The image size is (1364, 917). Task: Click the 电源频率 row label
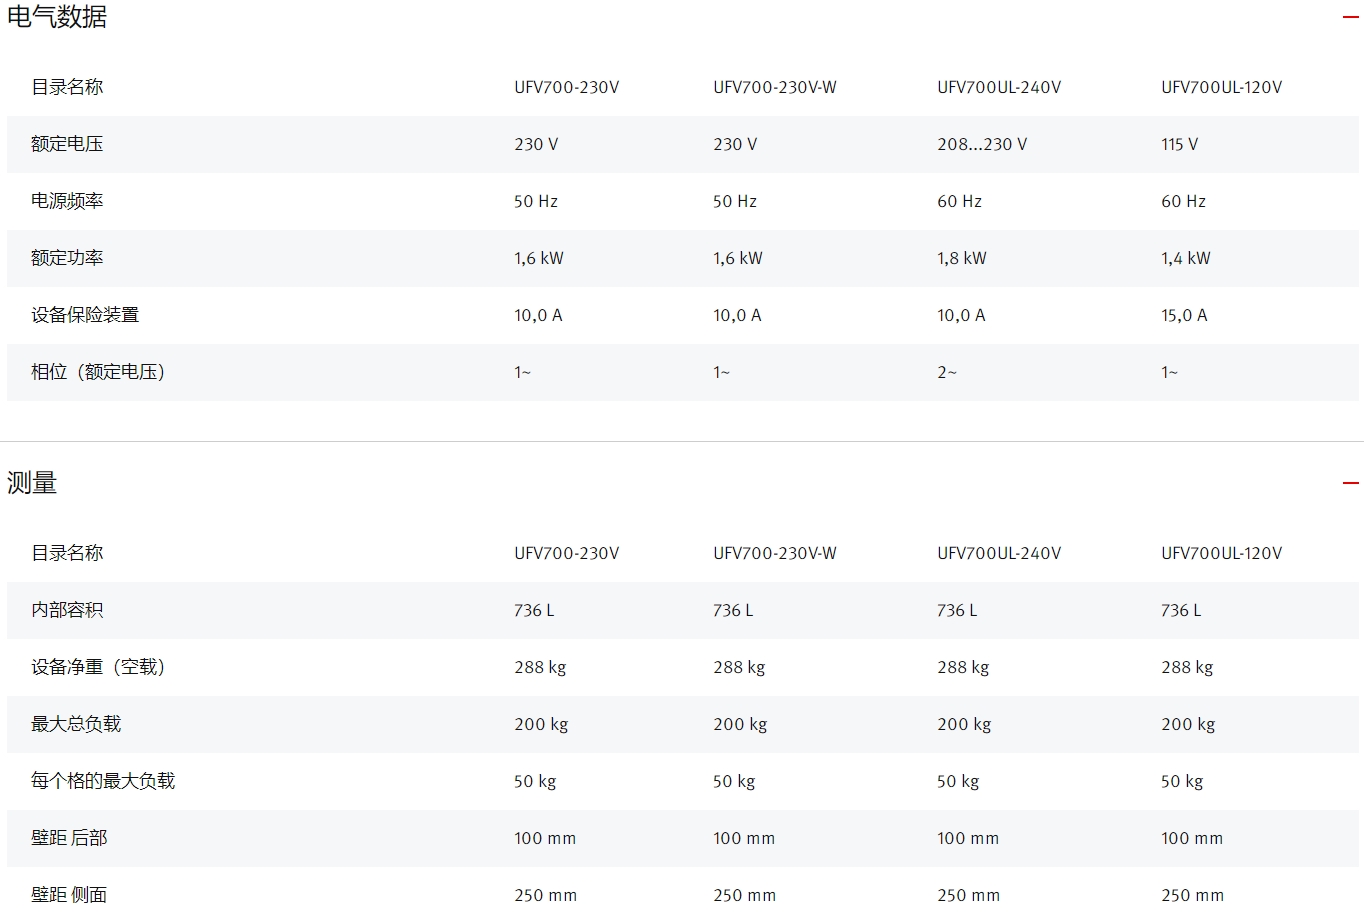tap(67, 201)
